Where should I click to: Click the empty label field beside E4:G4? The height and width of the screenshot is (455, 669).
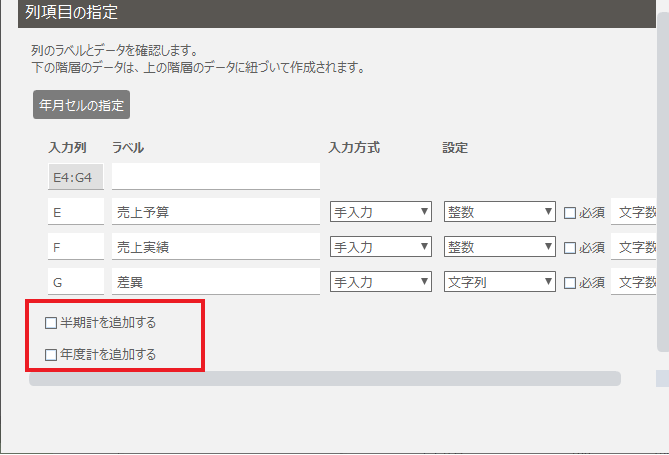[215, 177]
